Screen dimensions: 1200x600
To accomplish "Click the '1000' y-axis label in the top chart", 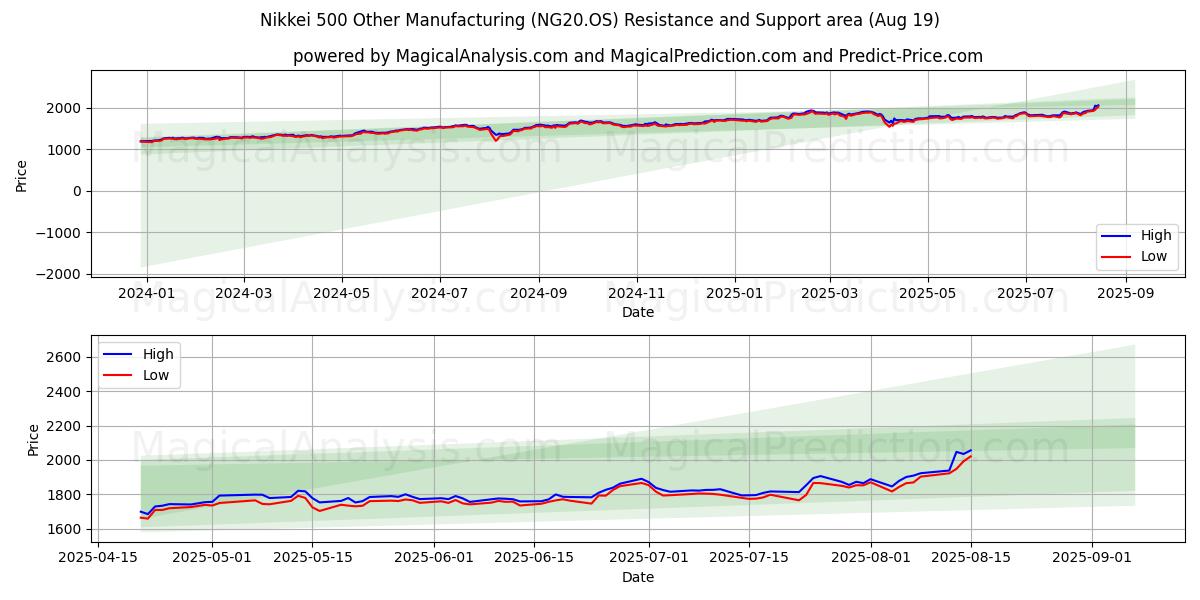I will (x=67, y=150).
